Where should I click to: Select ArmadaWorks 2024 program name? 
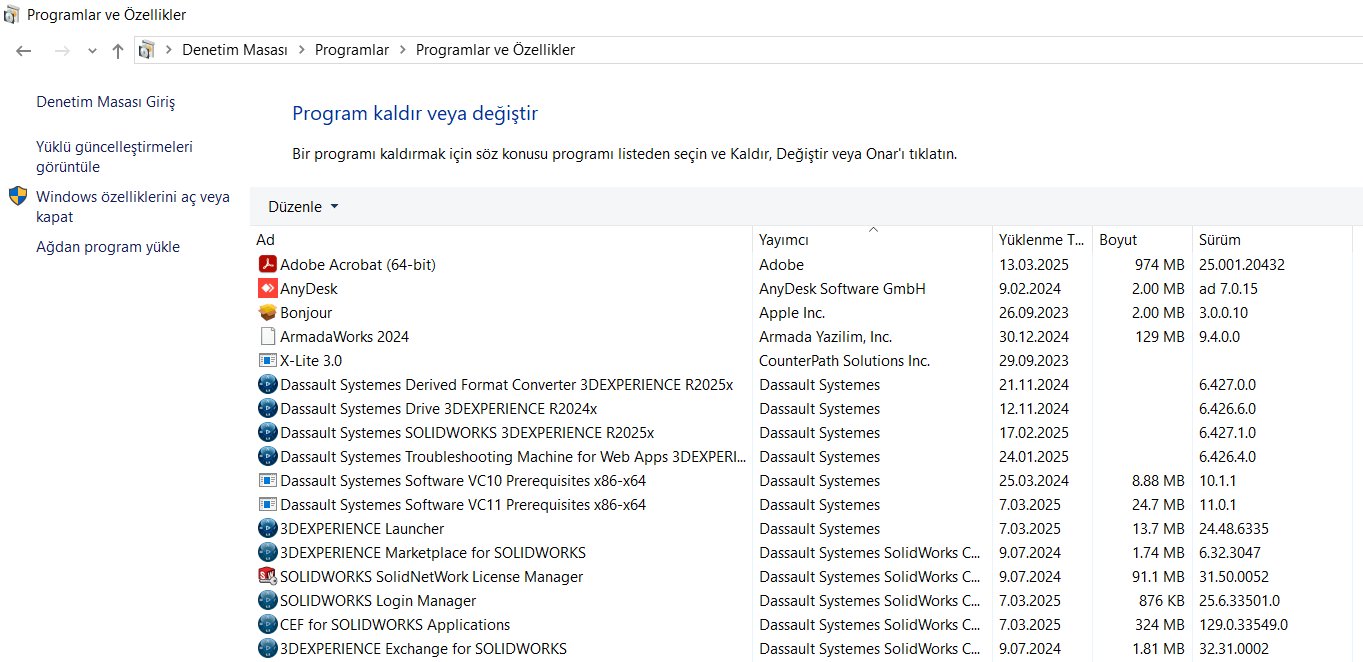click(344, 337)
